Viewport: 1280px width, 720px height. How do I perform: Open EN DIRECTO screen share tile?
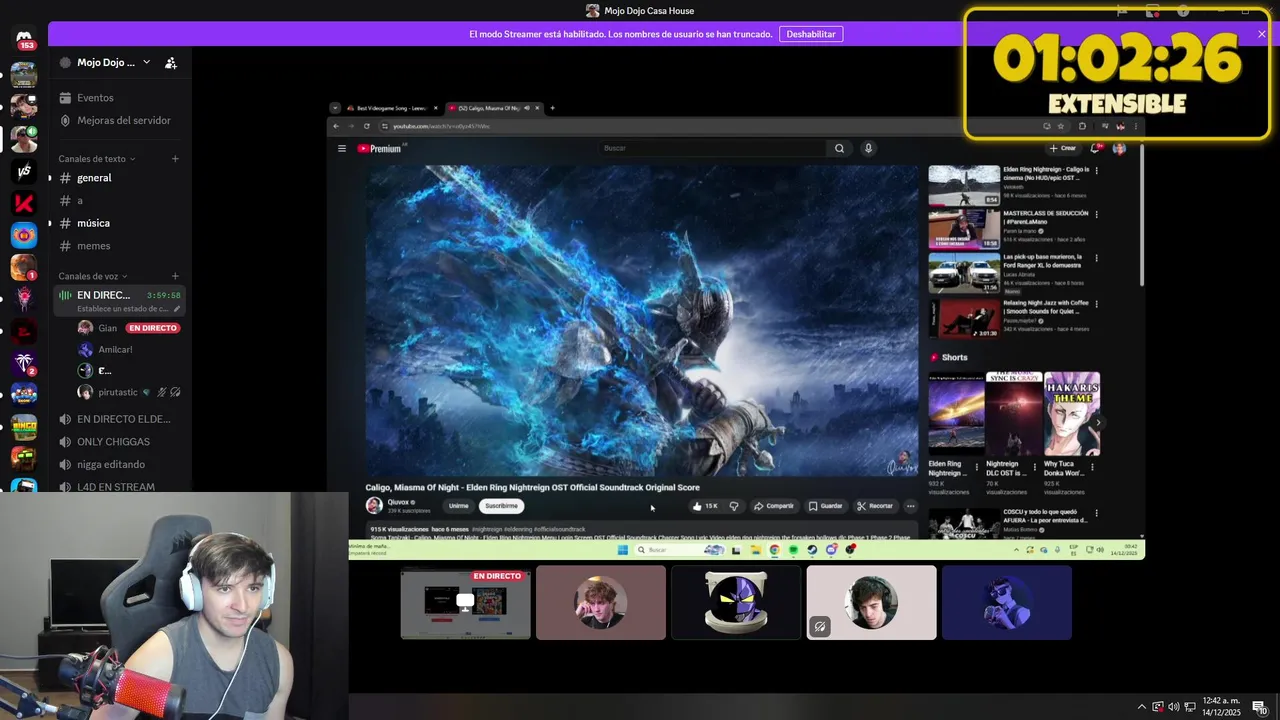pyautogui.click(x=465, y=602)
